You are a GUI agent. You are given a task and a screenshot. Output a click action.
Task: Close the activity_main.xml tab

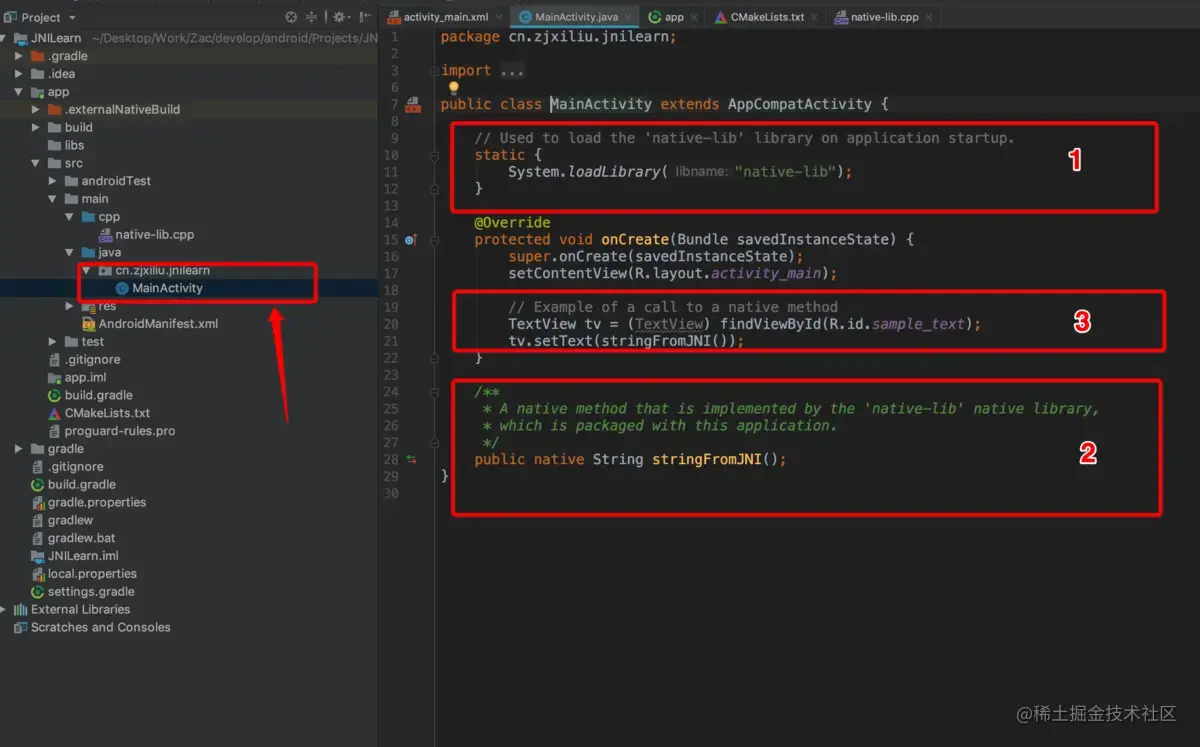click(501, 17)
